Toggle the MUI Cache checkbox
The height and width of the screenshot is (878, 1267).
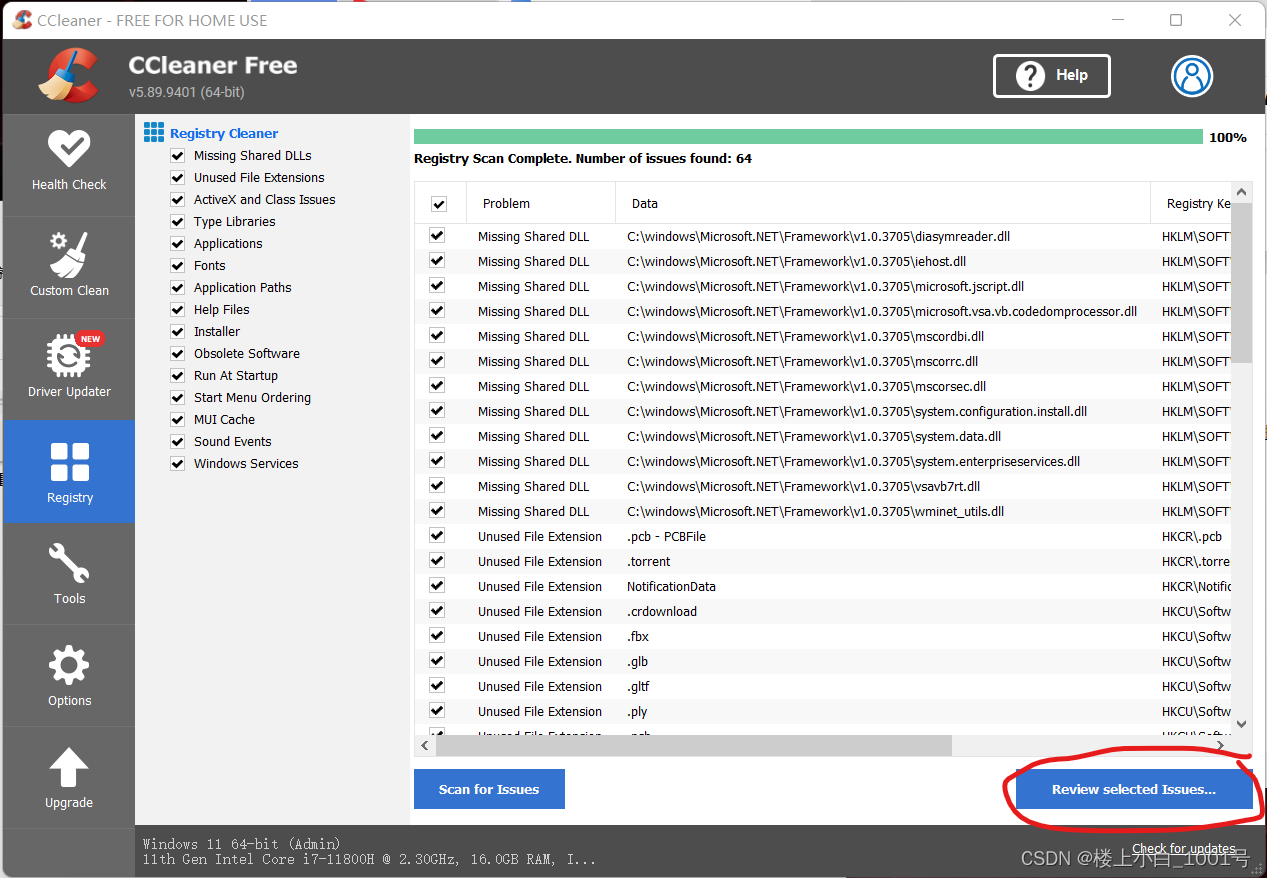pyautogui.click(x=178, y=420)
